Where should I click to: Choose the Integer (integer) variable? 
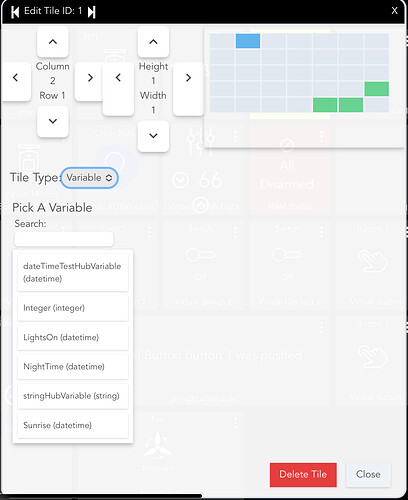tap(73, 308)
